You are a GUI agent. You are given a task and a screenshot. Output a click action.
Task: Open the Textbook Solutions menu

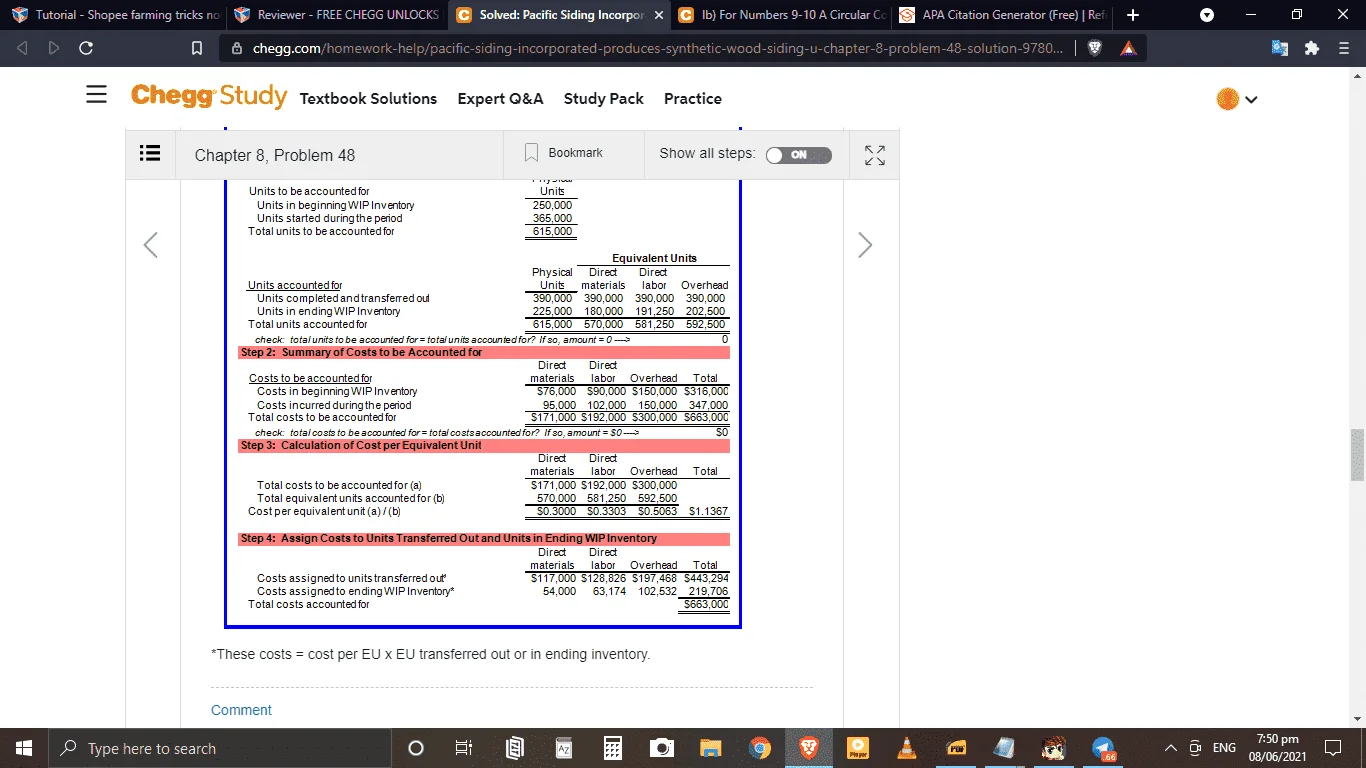368,98
